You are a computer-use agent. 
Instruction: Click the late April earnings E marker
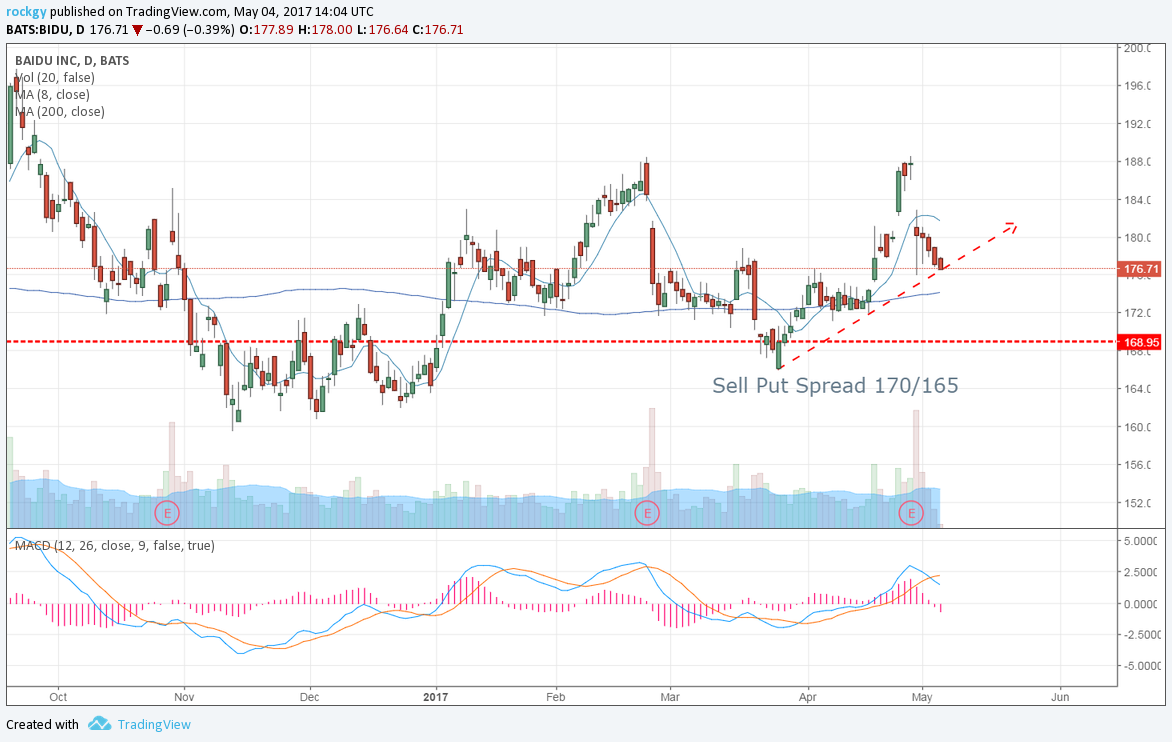click(911, 513)
